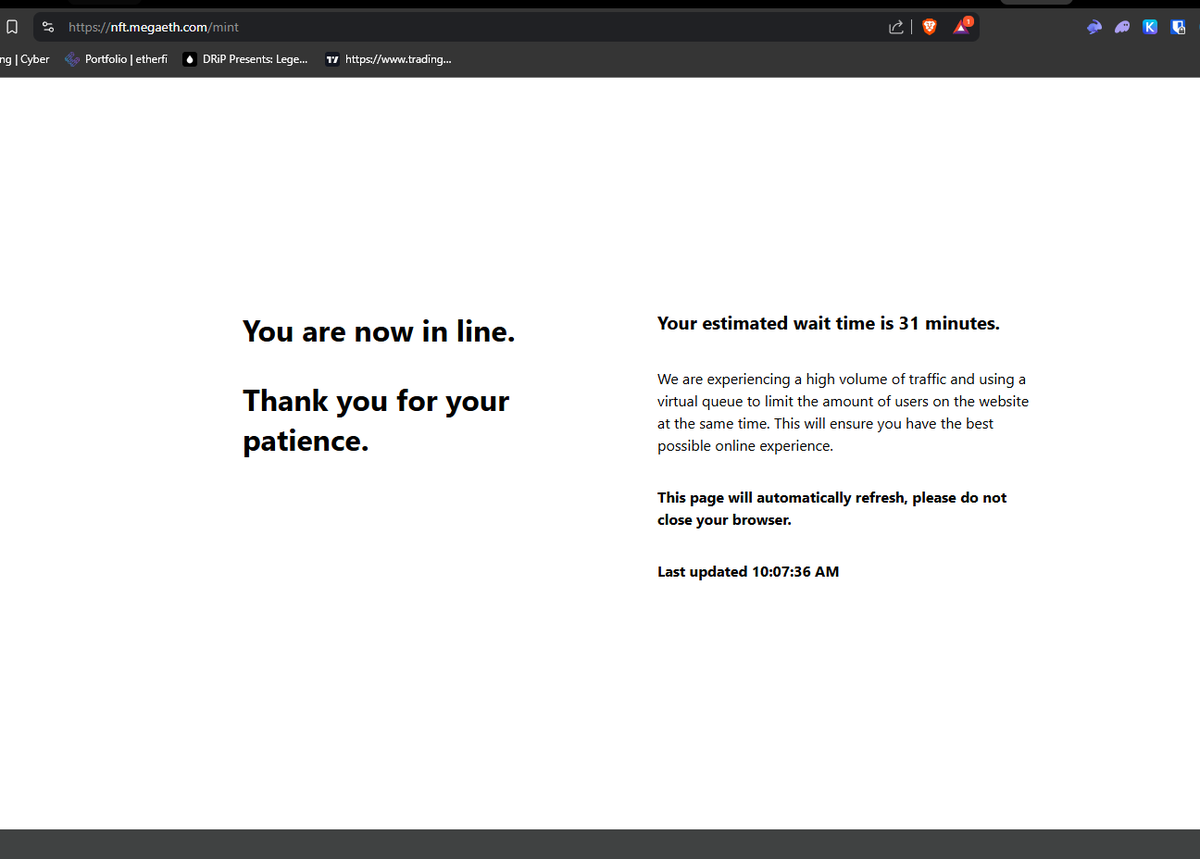Open the Cyber bookmark

pos(25,59)
